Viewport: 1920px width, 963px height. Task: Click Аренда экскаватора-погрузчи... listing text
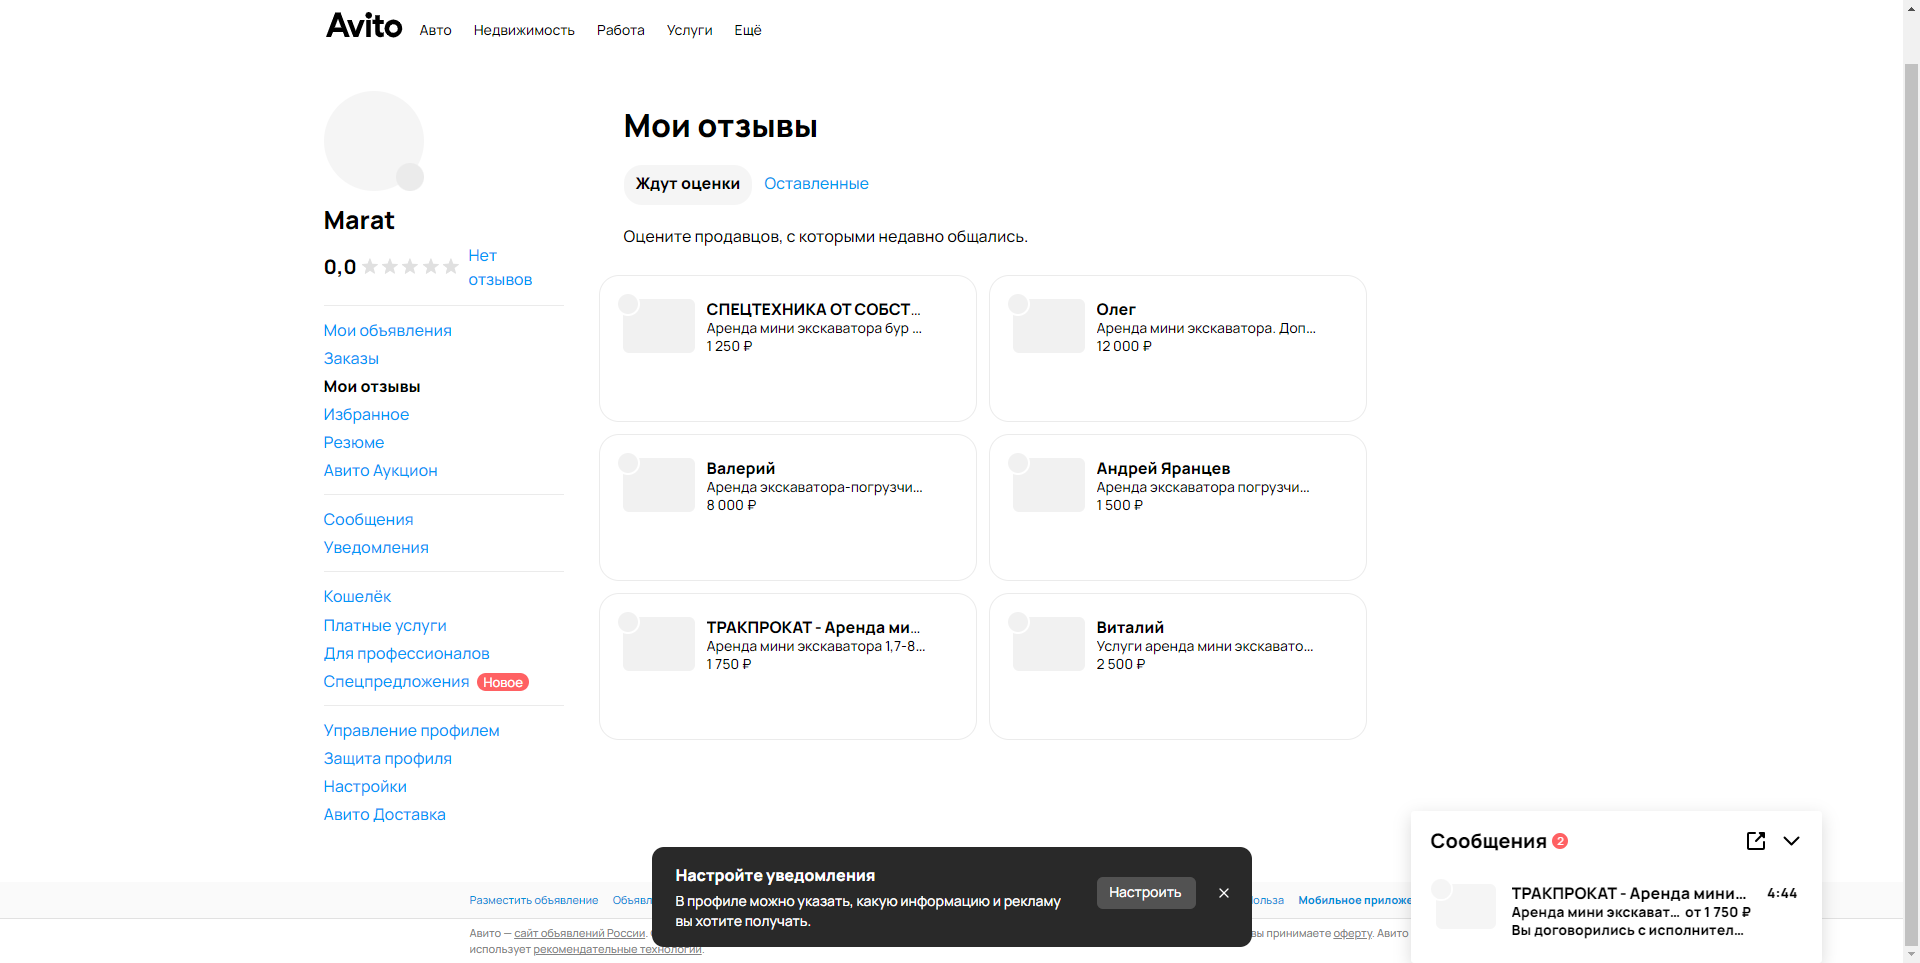(814, 487)
